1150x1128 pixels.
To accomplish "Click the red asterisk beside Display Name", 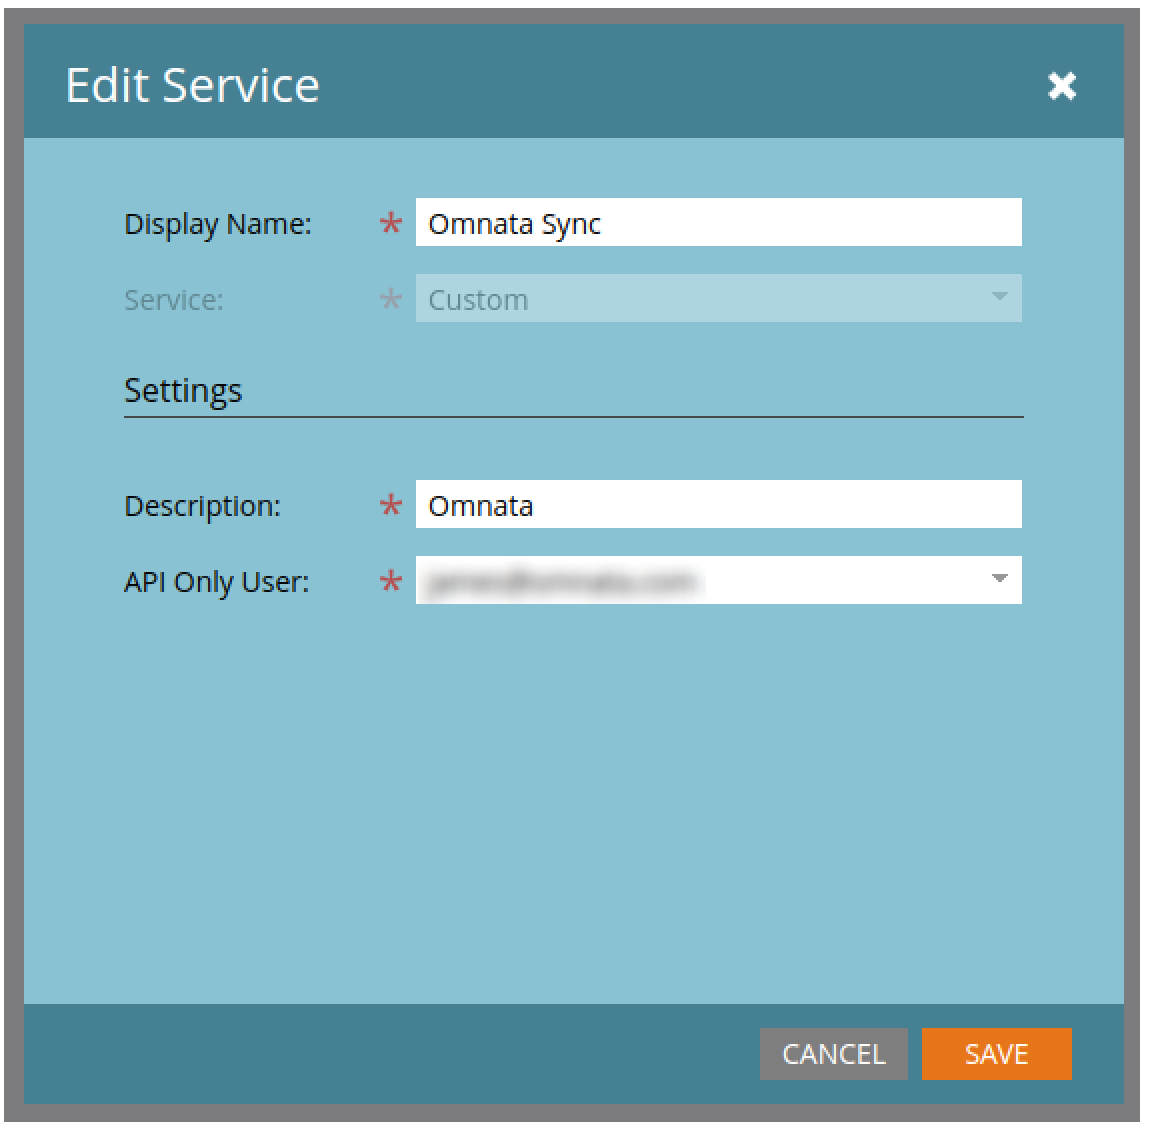I will tap(390, 225).
